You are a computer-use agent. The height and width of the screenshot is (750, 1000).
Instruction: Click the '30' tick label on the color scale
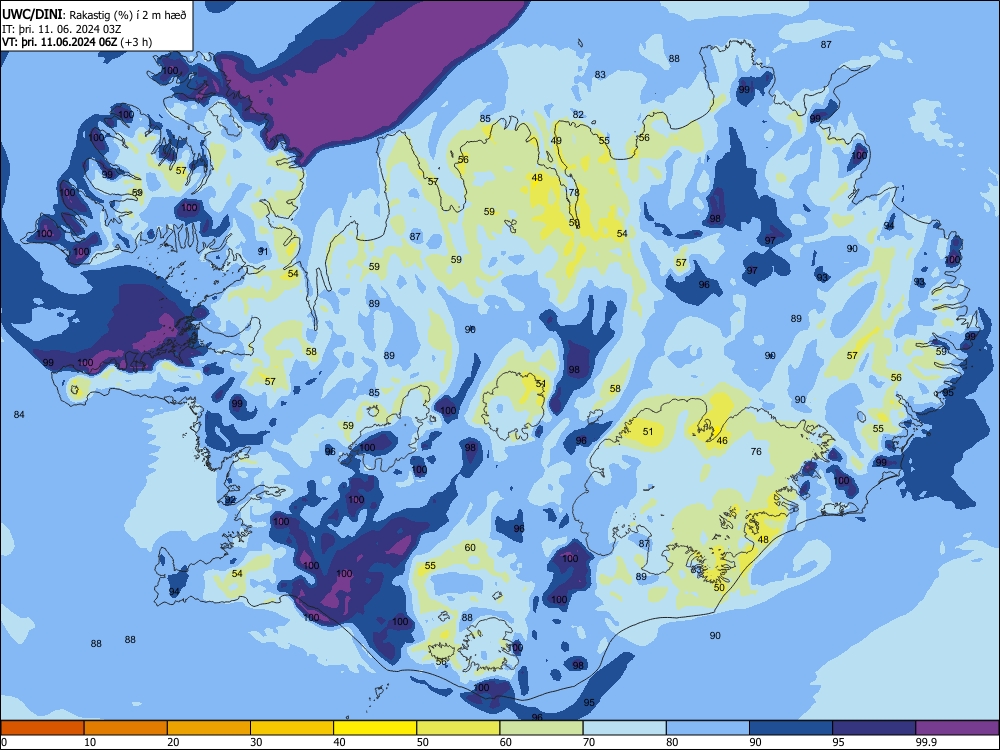click(256, 742)
